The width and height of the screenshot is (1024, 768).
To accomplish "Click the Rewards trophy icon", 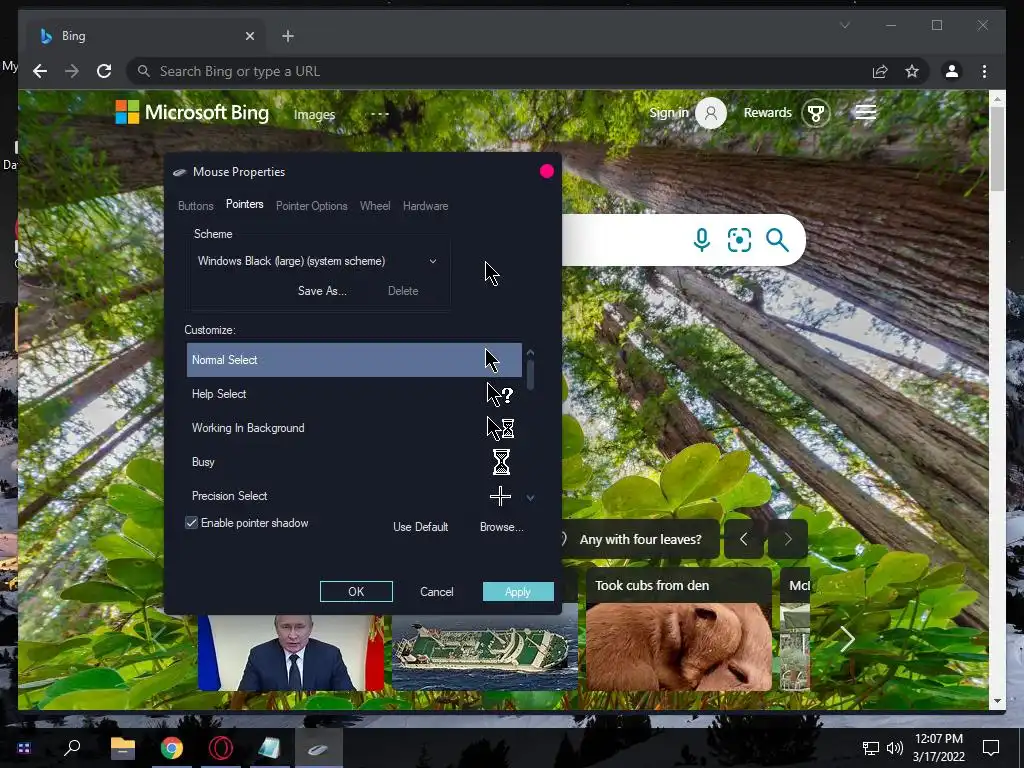I will [x=816, y=113].
